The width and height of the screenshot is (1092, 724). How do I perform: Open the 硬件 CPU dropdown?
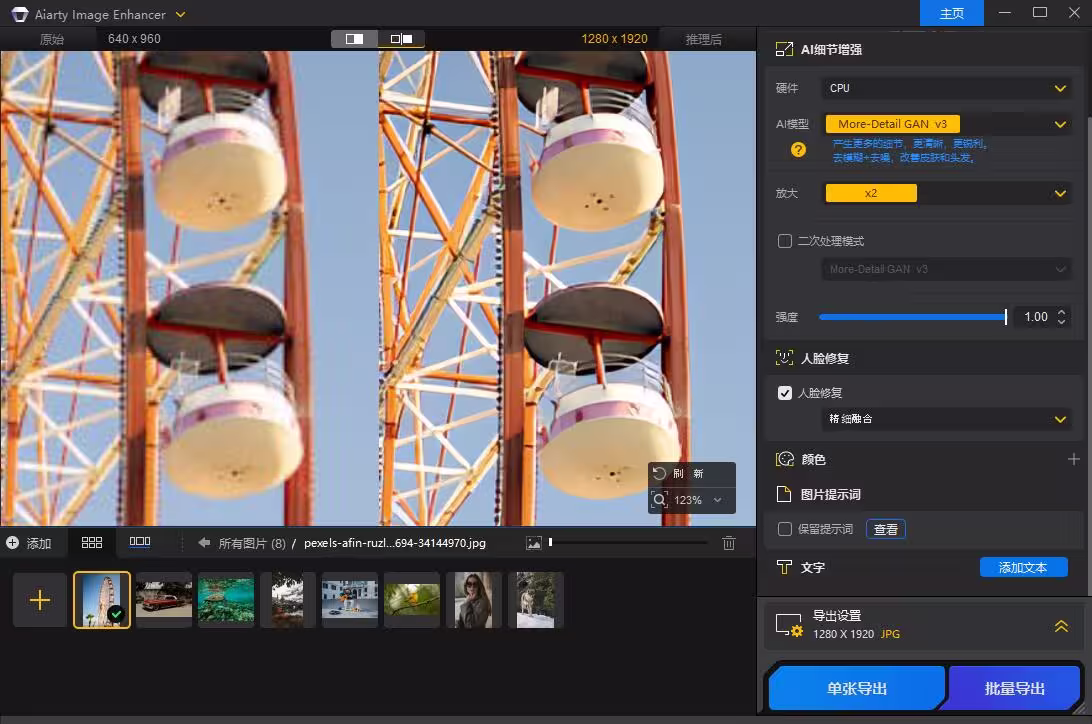[946, 88]
